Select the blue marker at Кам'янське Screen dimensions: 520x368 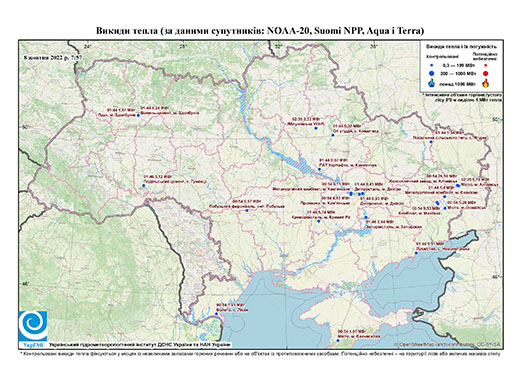(x=351, y=193)
